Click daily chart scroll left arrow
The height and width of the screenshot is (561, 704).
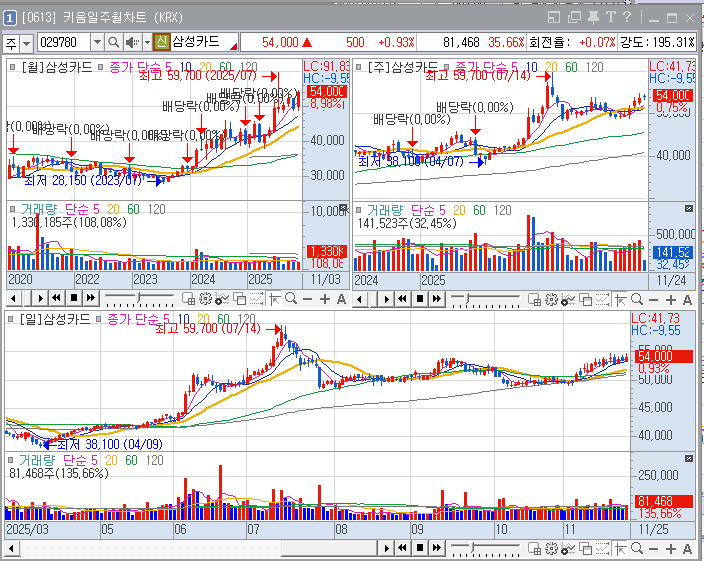coord(12,548)
